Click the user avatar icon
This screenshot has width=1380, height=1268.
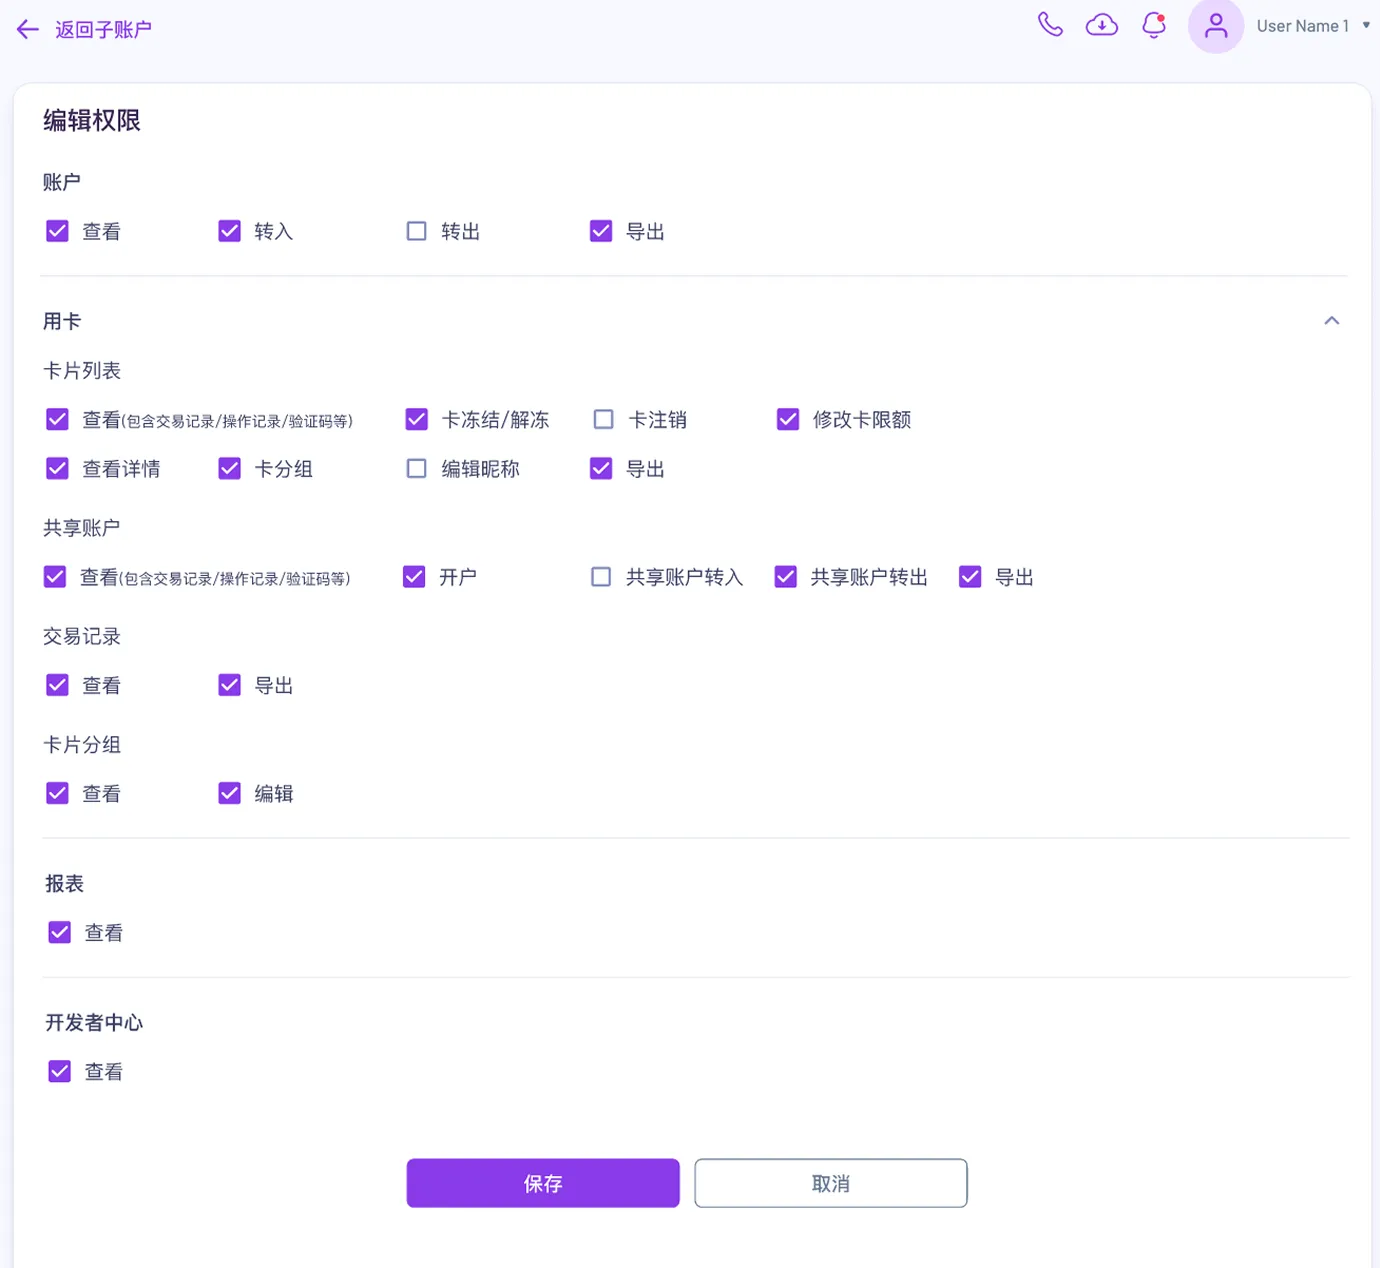pyautogui.click(x=1216, y=25)
